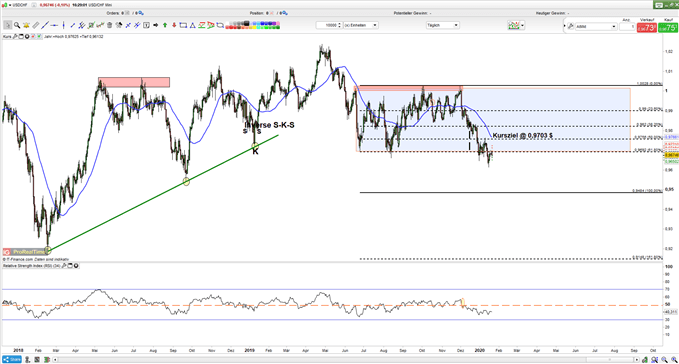679x364 pixels.
Task: Select the magnifier zoom tool
Action: pyautogui.click(x=17, y=26)
